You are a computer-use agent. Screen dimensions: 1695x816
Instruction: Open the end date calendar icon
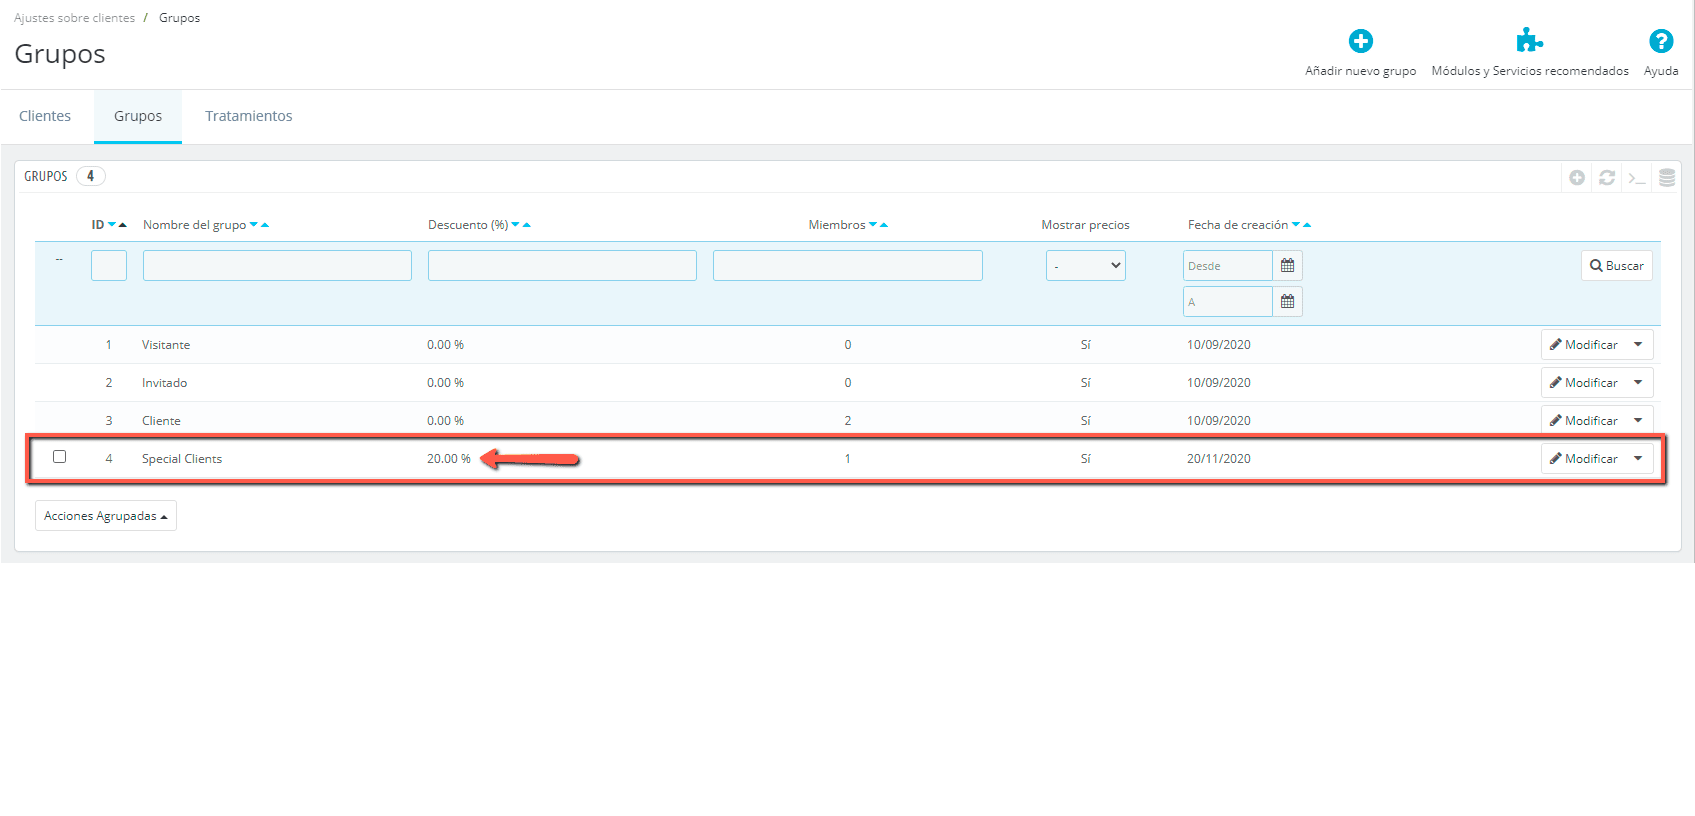(1287, 302)
